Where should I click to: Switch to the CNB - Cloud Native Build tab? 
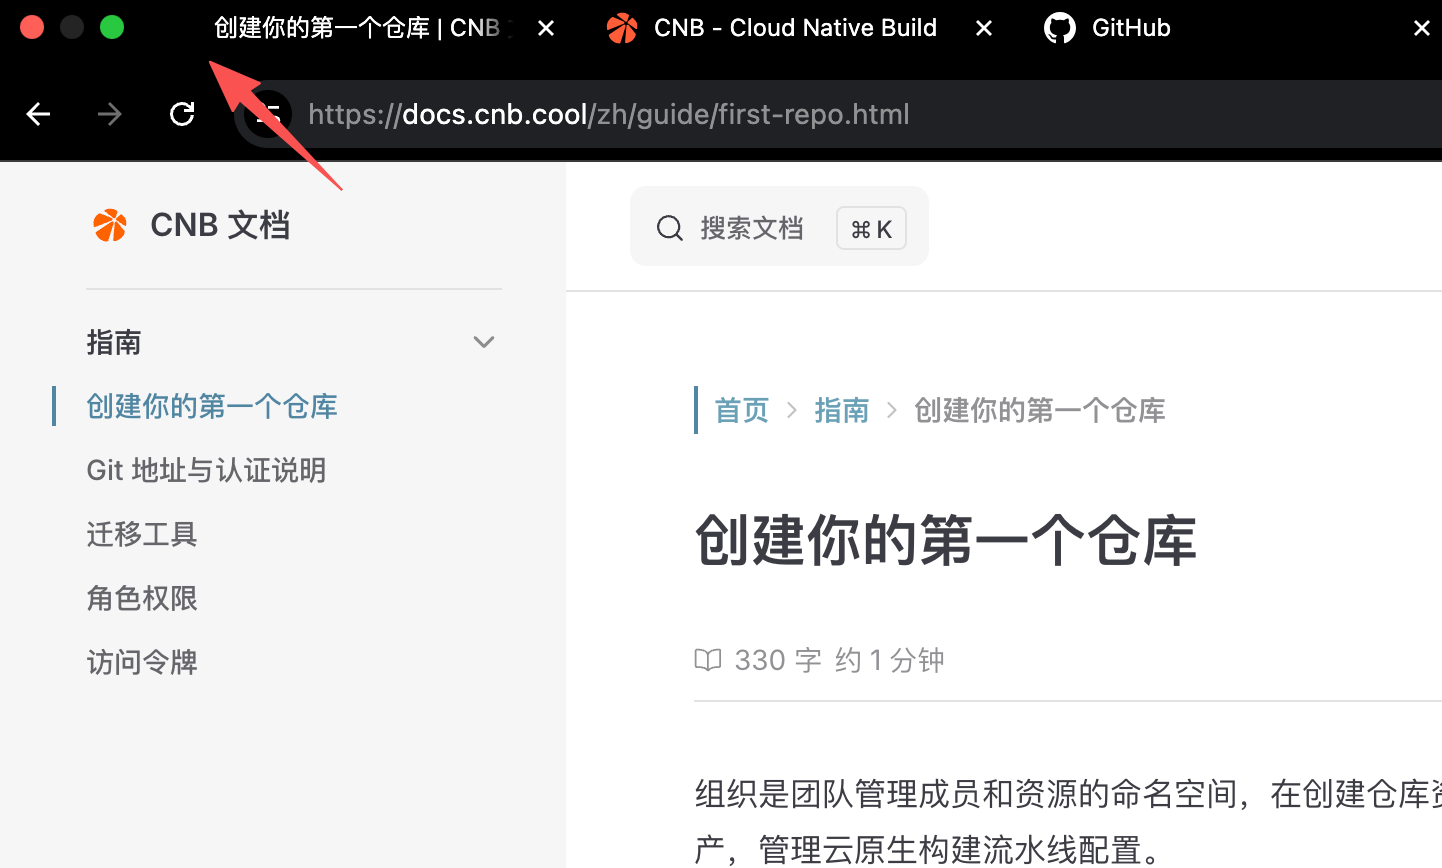pos(795,27)
